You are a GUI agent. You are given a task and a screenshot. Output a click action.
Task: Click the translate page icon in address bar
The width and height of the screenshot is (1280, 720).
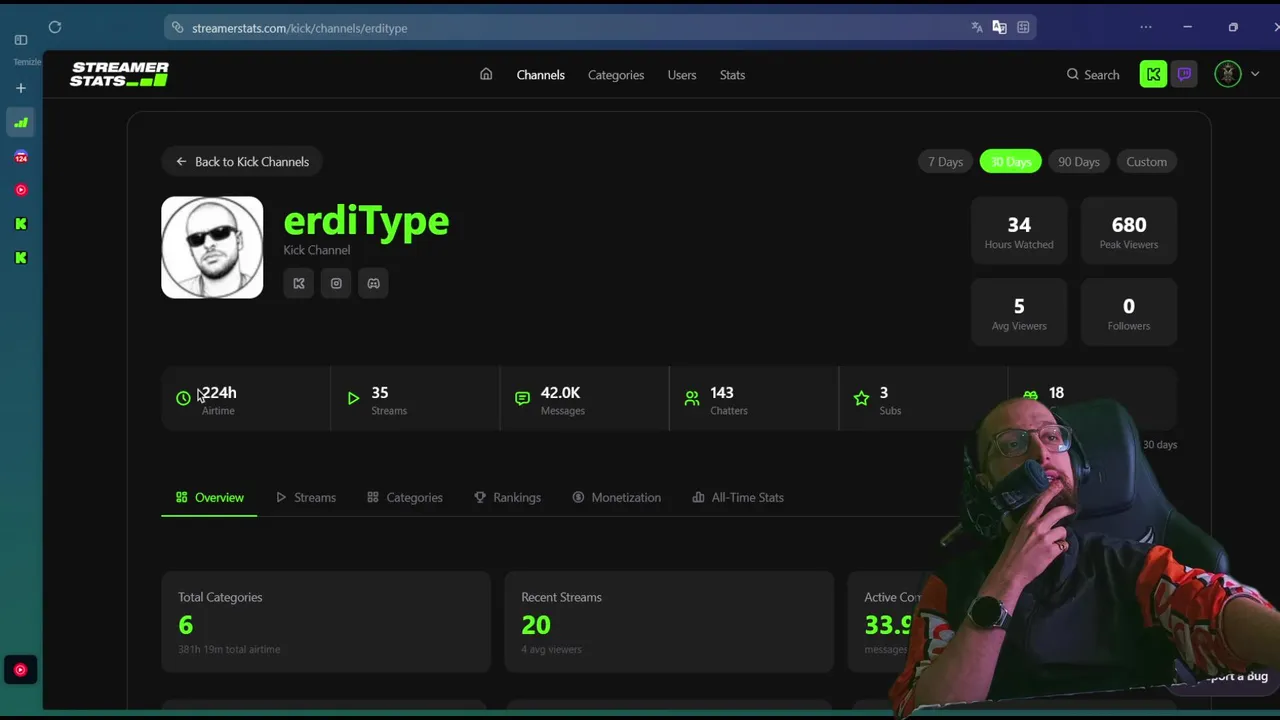pyautogui.click(x=977, y=27)
